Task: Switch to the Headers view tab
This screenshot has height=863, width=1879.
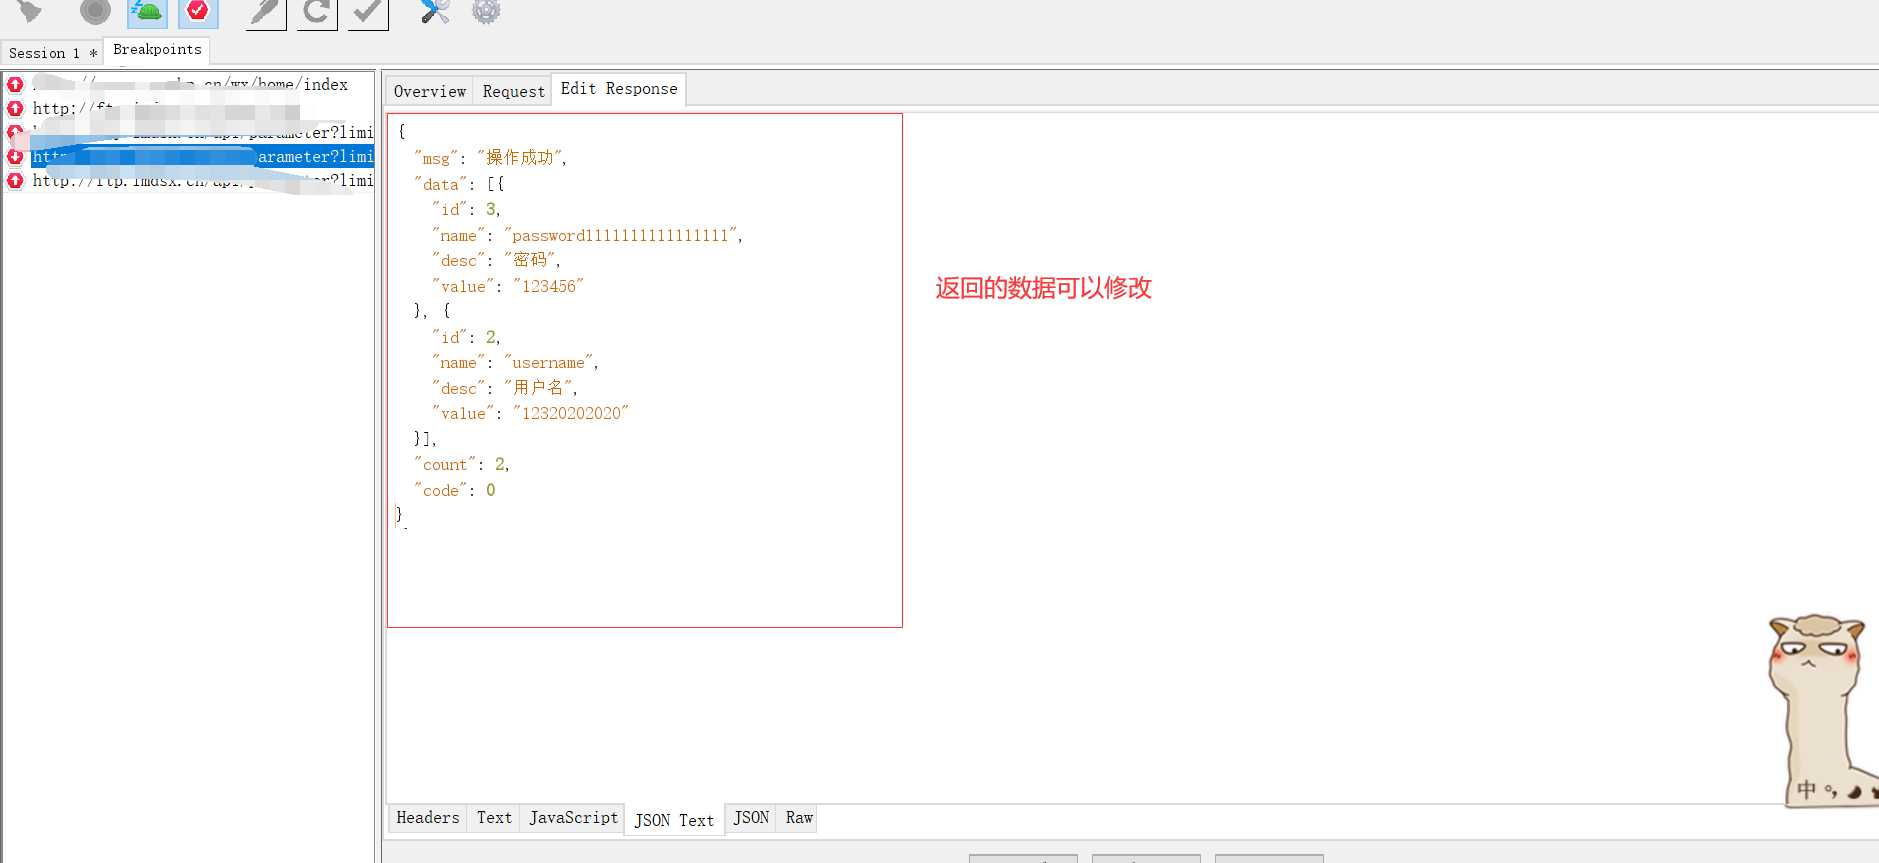Action: point(428,818)
